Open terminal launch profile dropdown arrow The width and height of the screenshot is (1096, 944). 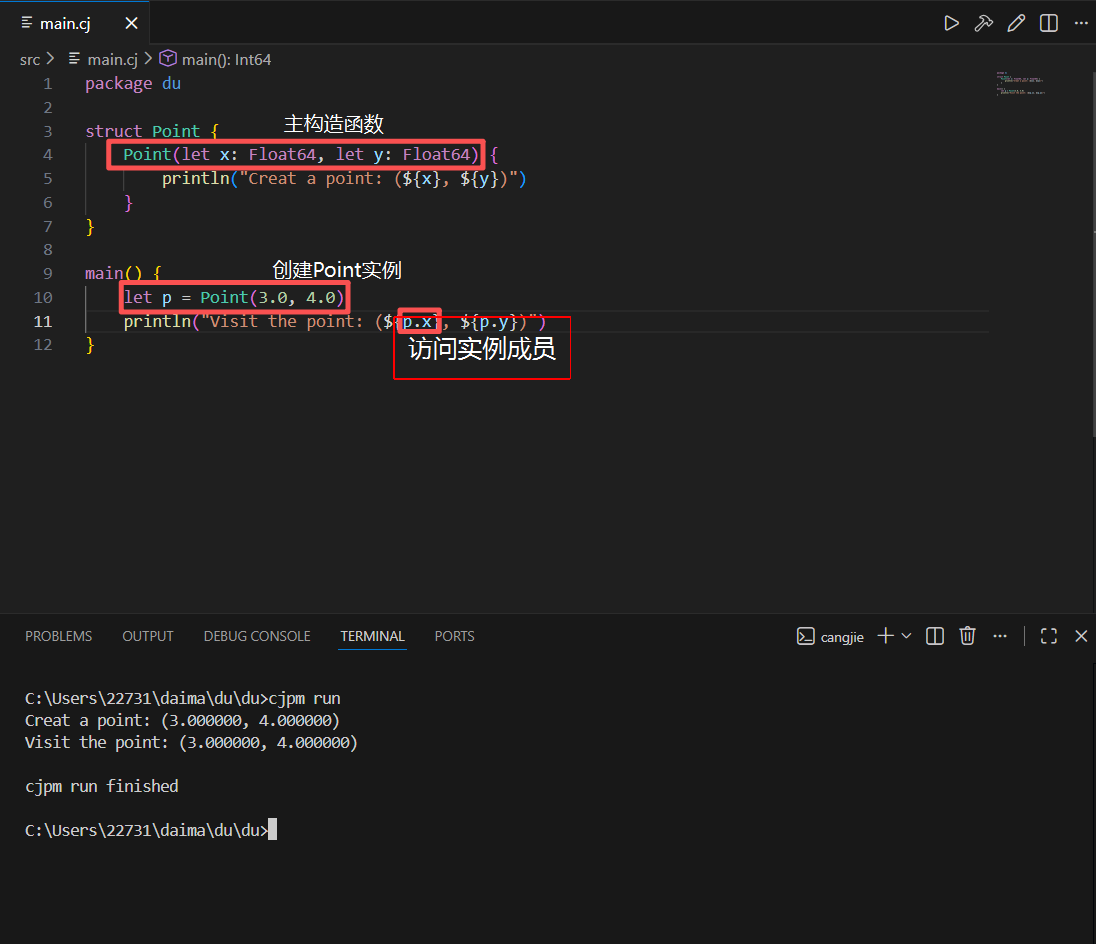[x=906, y=636]
